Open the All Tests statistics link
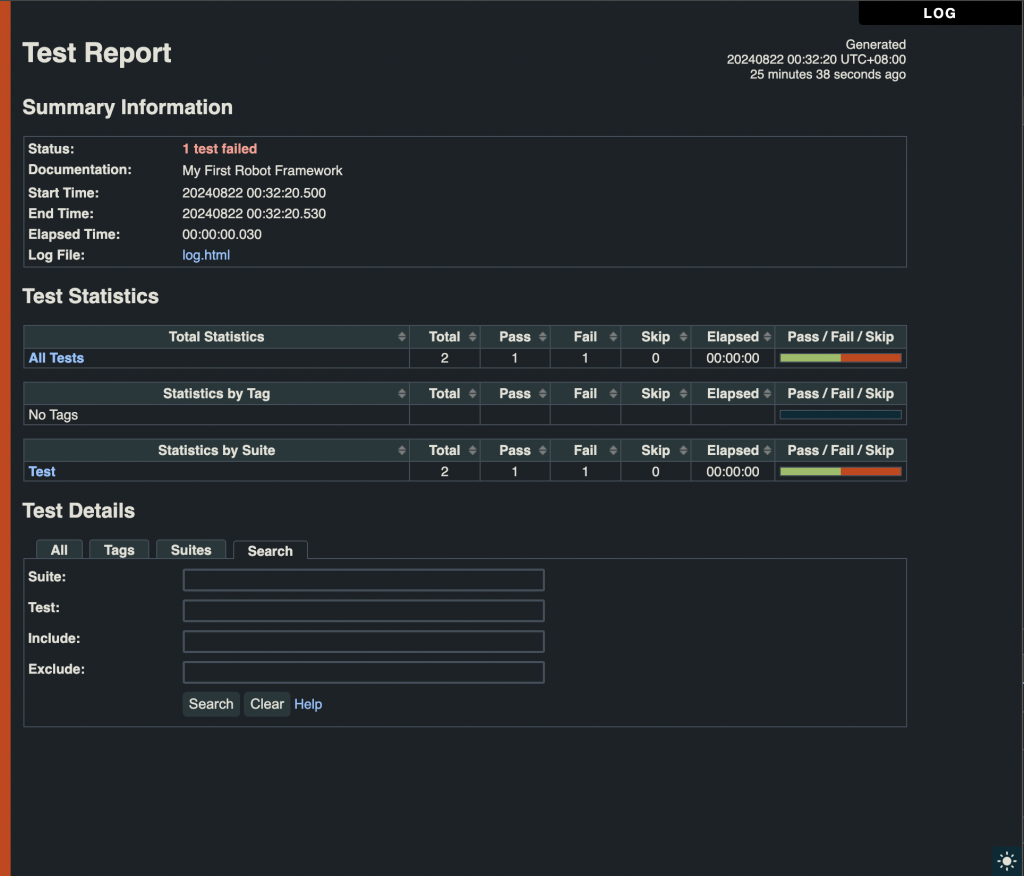Screen dimensions: 1024x876 point(56,358)
